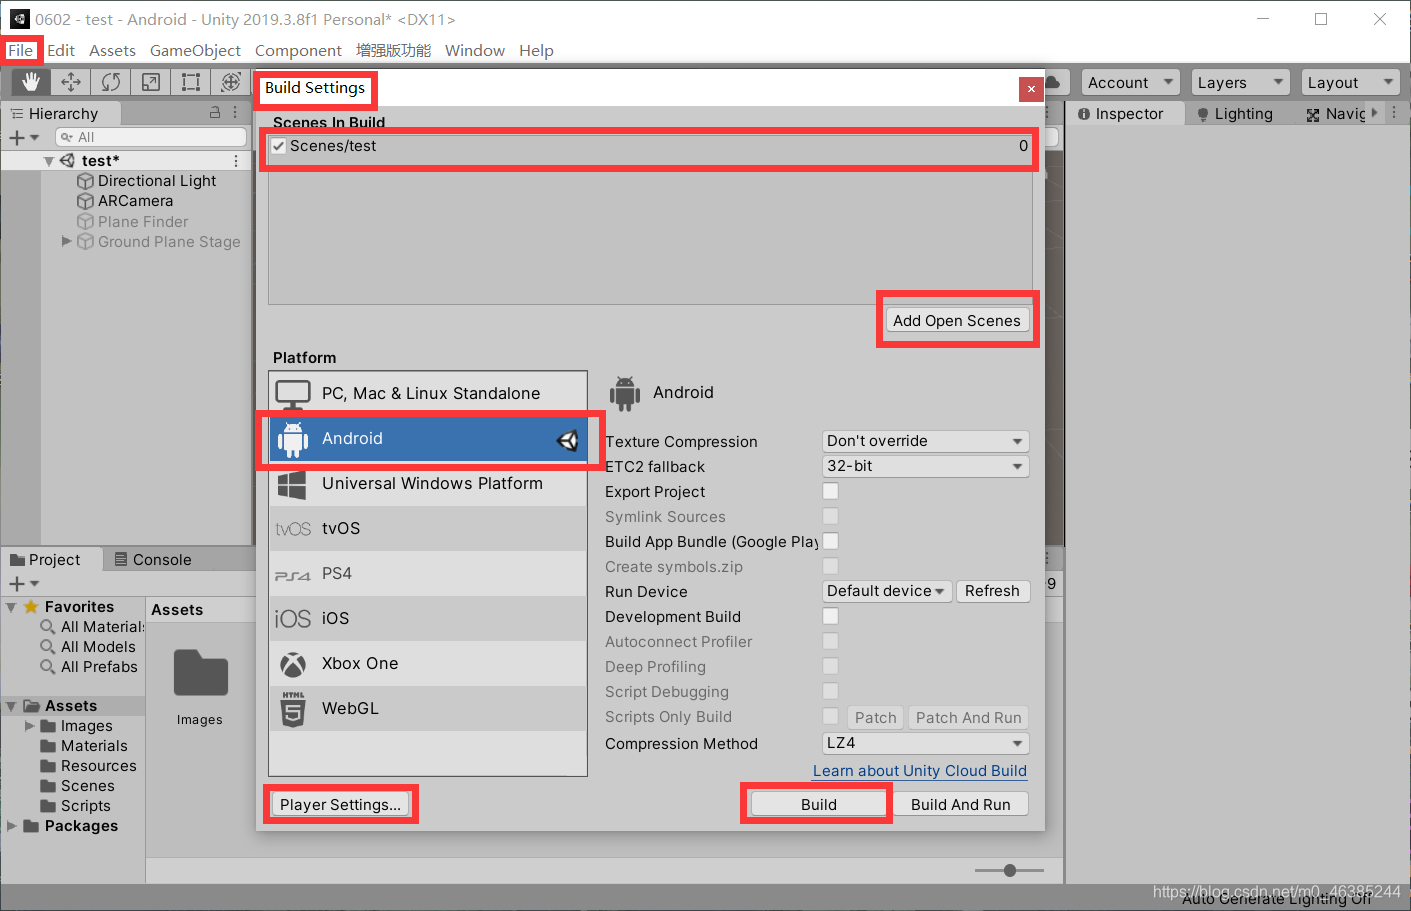Viewport: 1411px width, 911px height.
Task: Click the Hierarchy add (+) button
Action: pyautogui.click(x=23, y=137)
